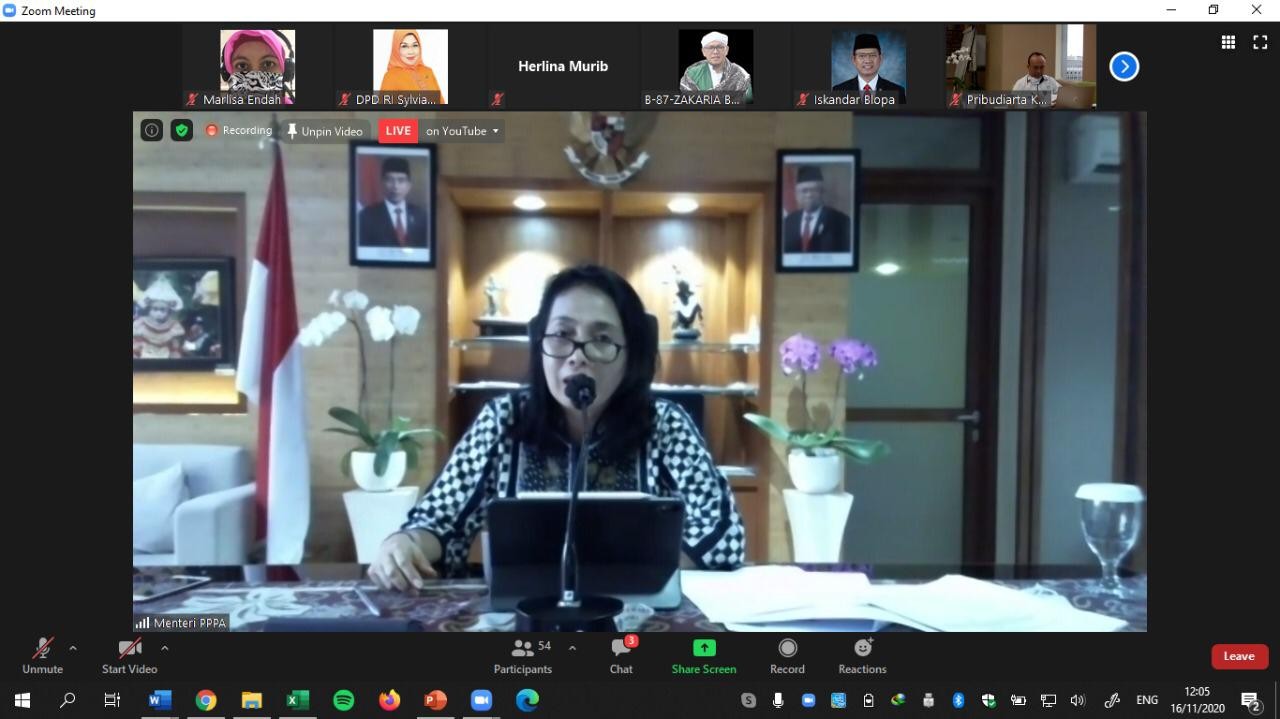
Task: Select Pribudiarta's video thumbnail
Action: [x=1021, y=66]
